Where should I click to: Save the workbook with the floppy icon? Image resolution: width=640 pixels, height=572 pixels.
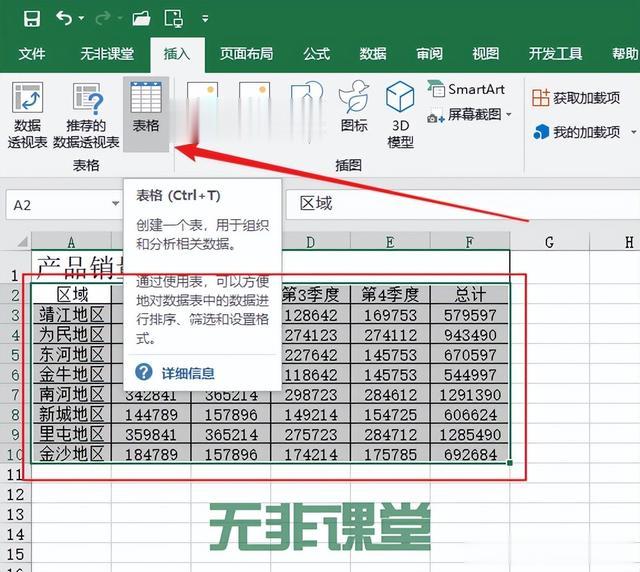coord(31,19)
